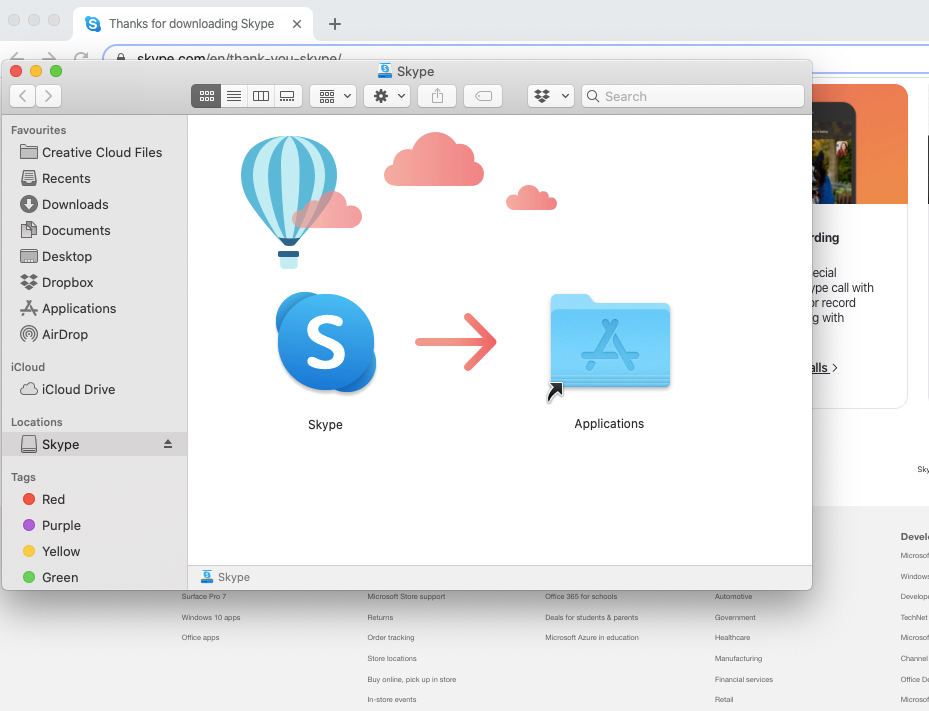The width and height of the screenshot is (929, 711).
Task: Open AirDrop in the sidebar
Action: click(95, 335)
